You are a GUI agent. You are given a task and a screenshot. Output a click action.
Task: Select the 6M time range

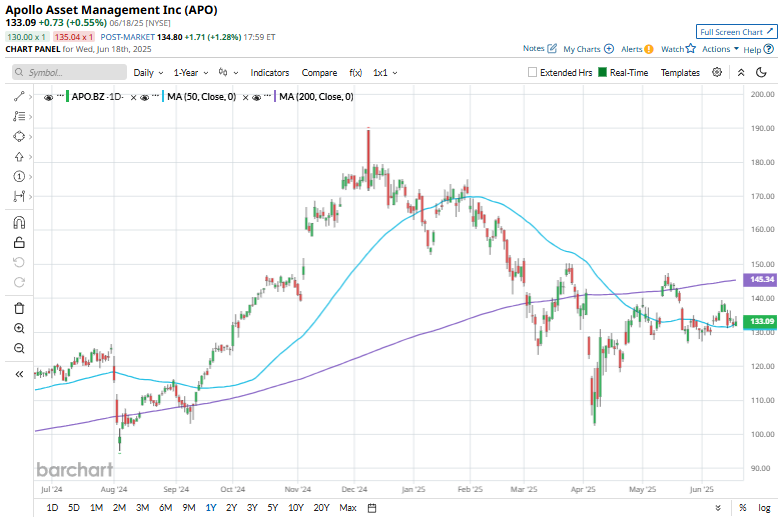(165, 508)
